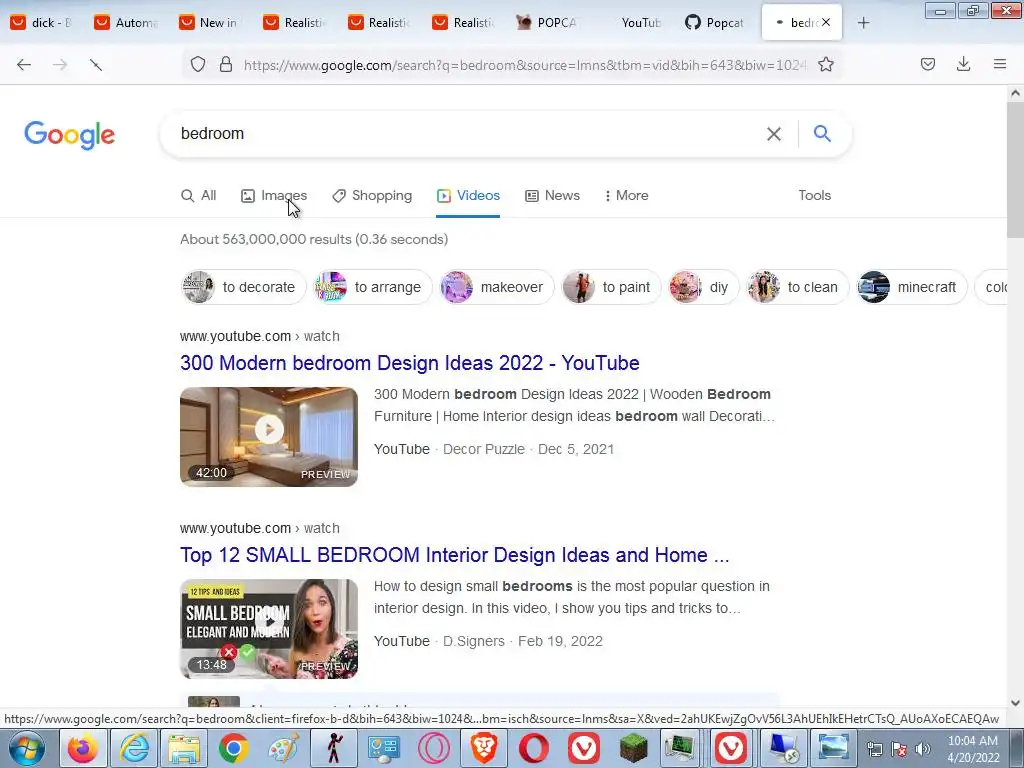Open Internet Explorer from the taskbar
The height and width of the screenshot is (768, 1024).
134,748
